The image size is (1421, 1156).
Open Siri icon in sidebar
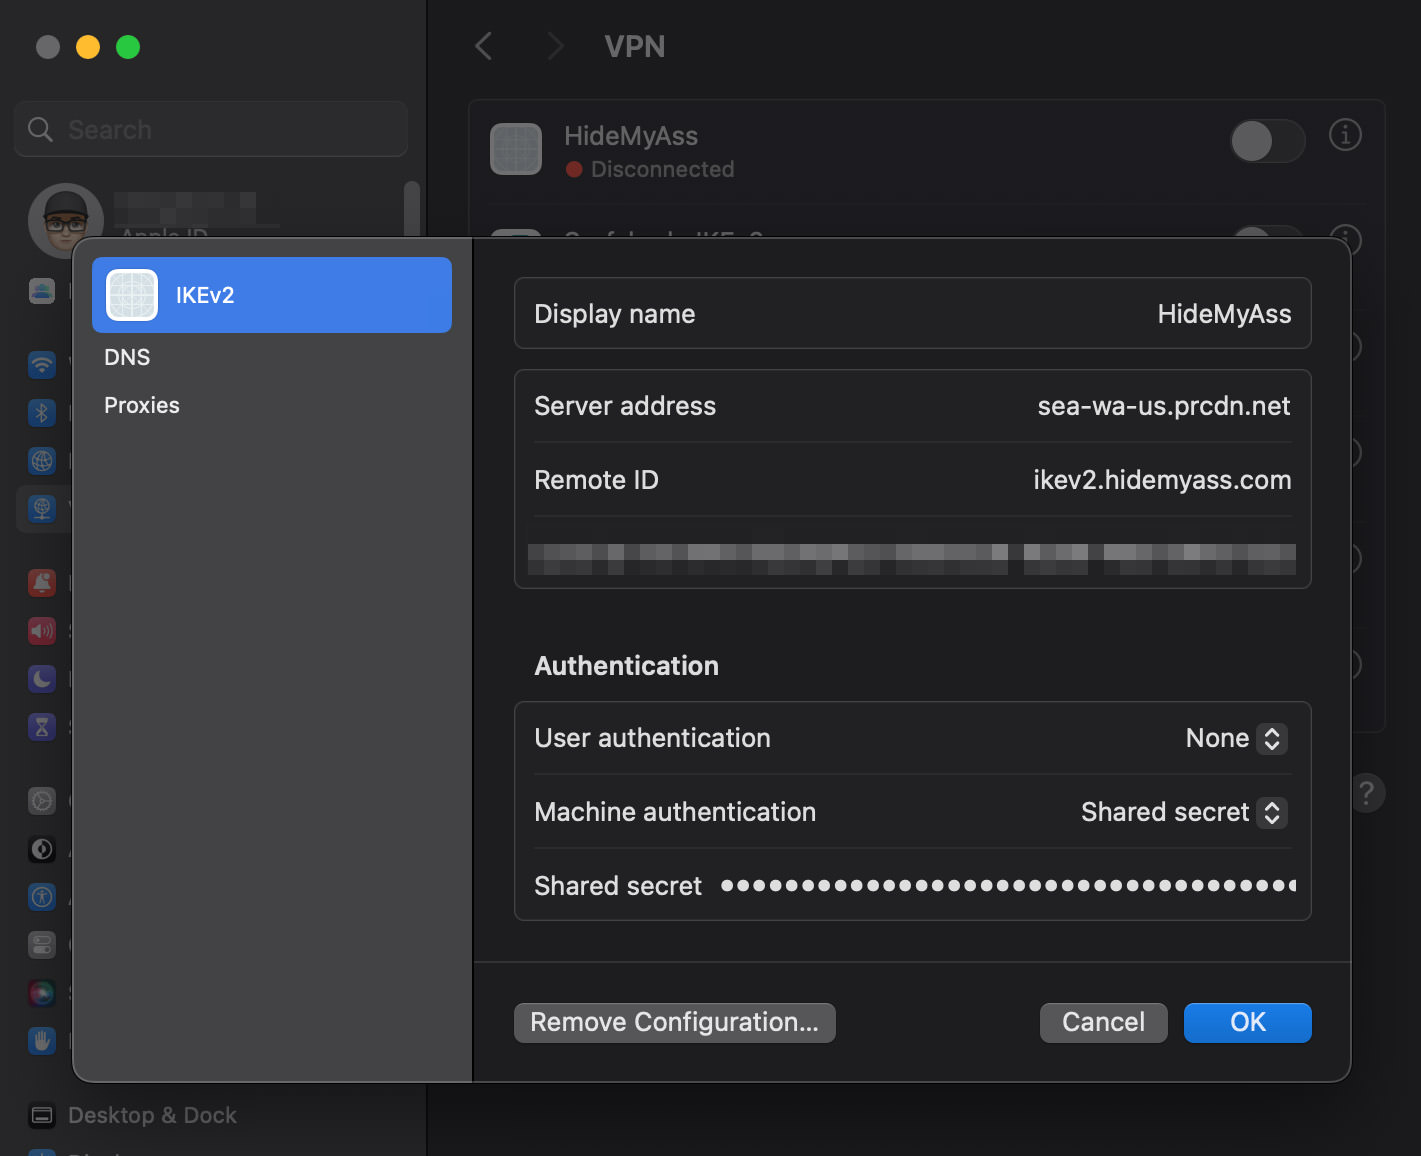coord(42,992)
